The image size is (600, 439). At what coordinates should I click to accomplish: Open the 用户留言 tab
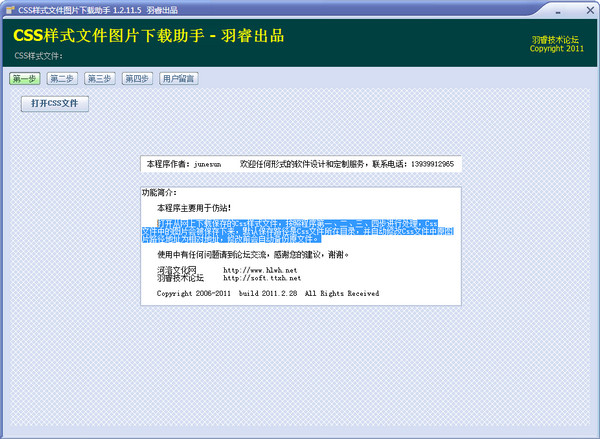click(x=178, y=79)
